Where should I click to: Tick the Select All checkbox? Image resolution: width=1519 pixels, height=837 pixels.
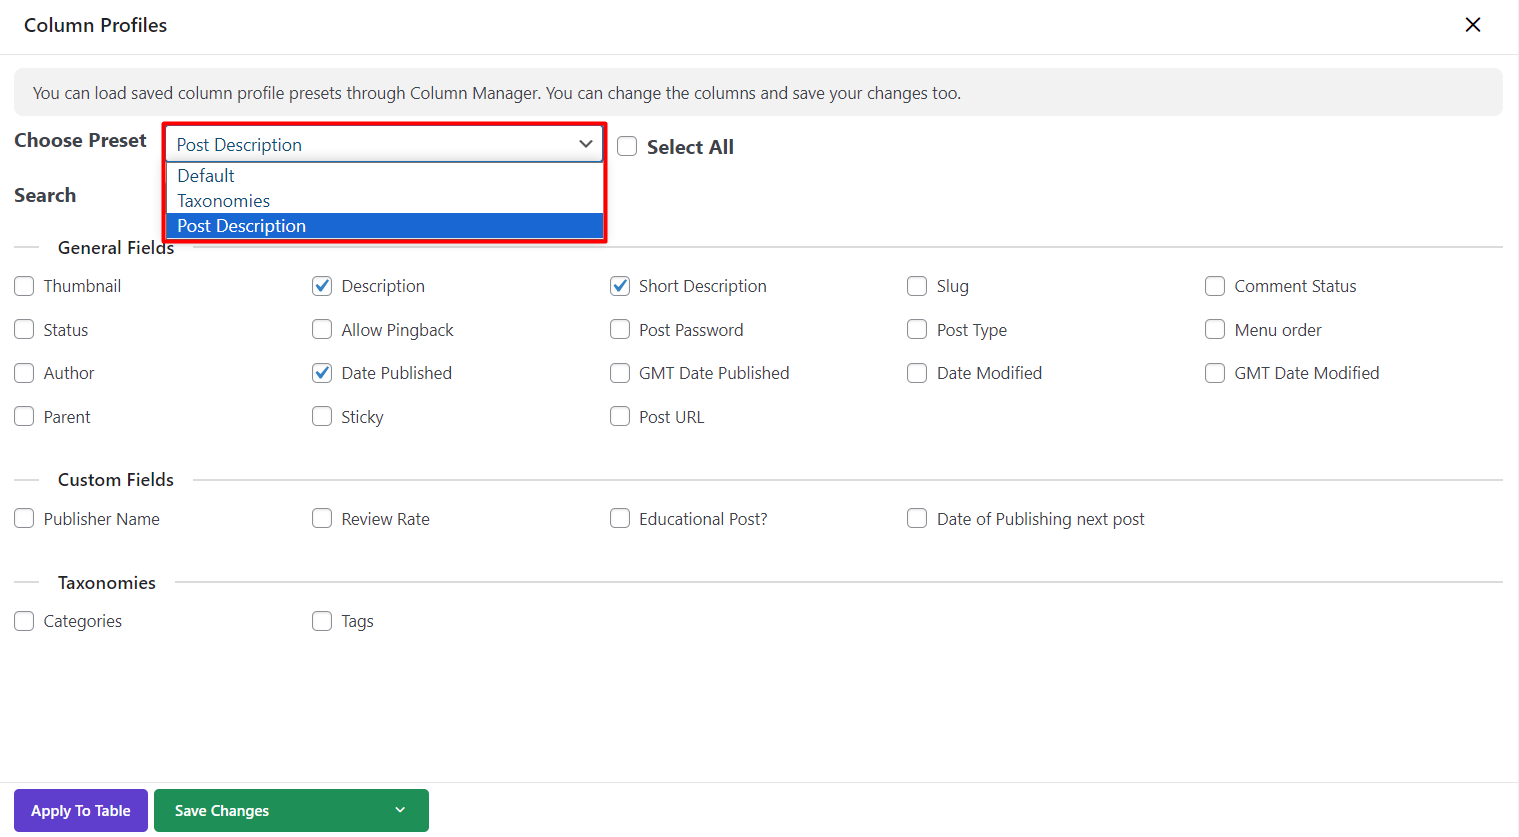pos(627,147)
